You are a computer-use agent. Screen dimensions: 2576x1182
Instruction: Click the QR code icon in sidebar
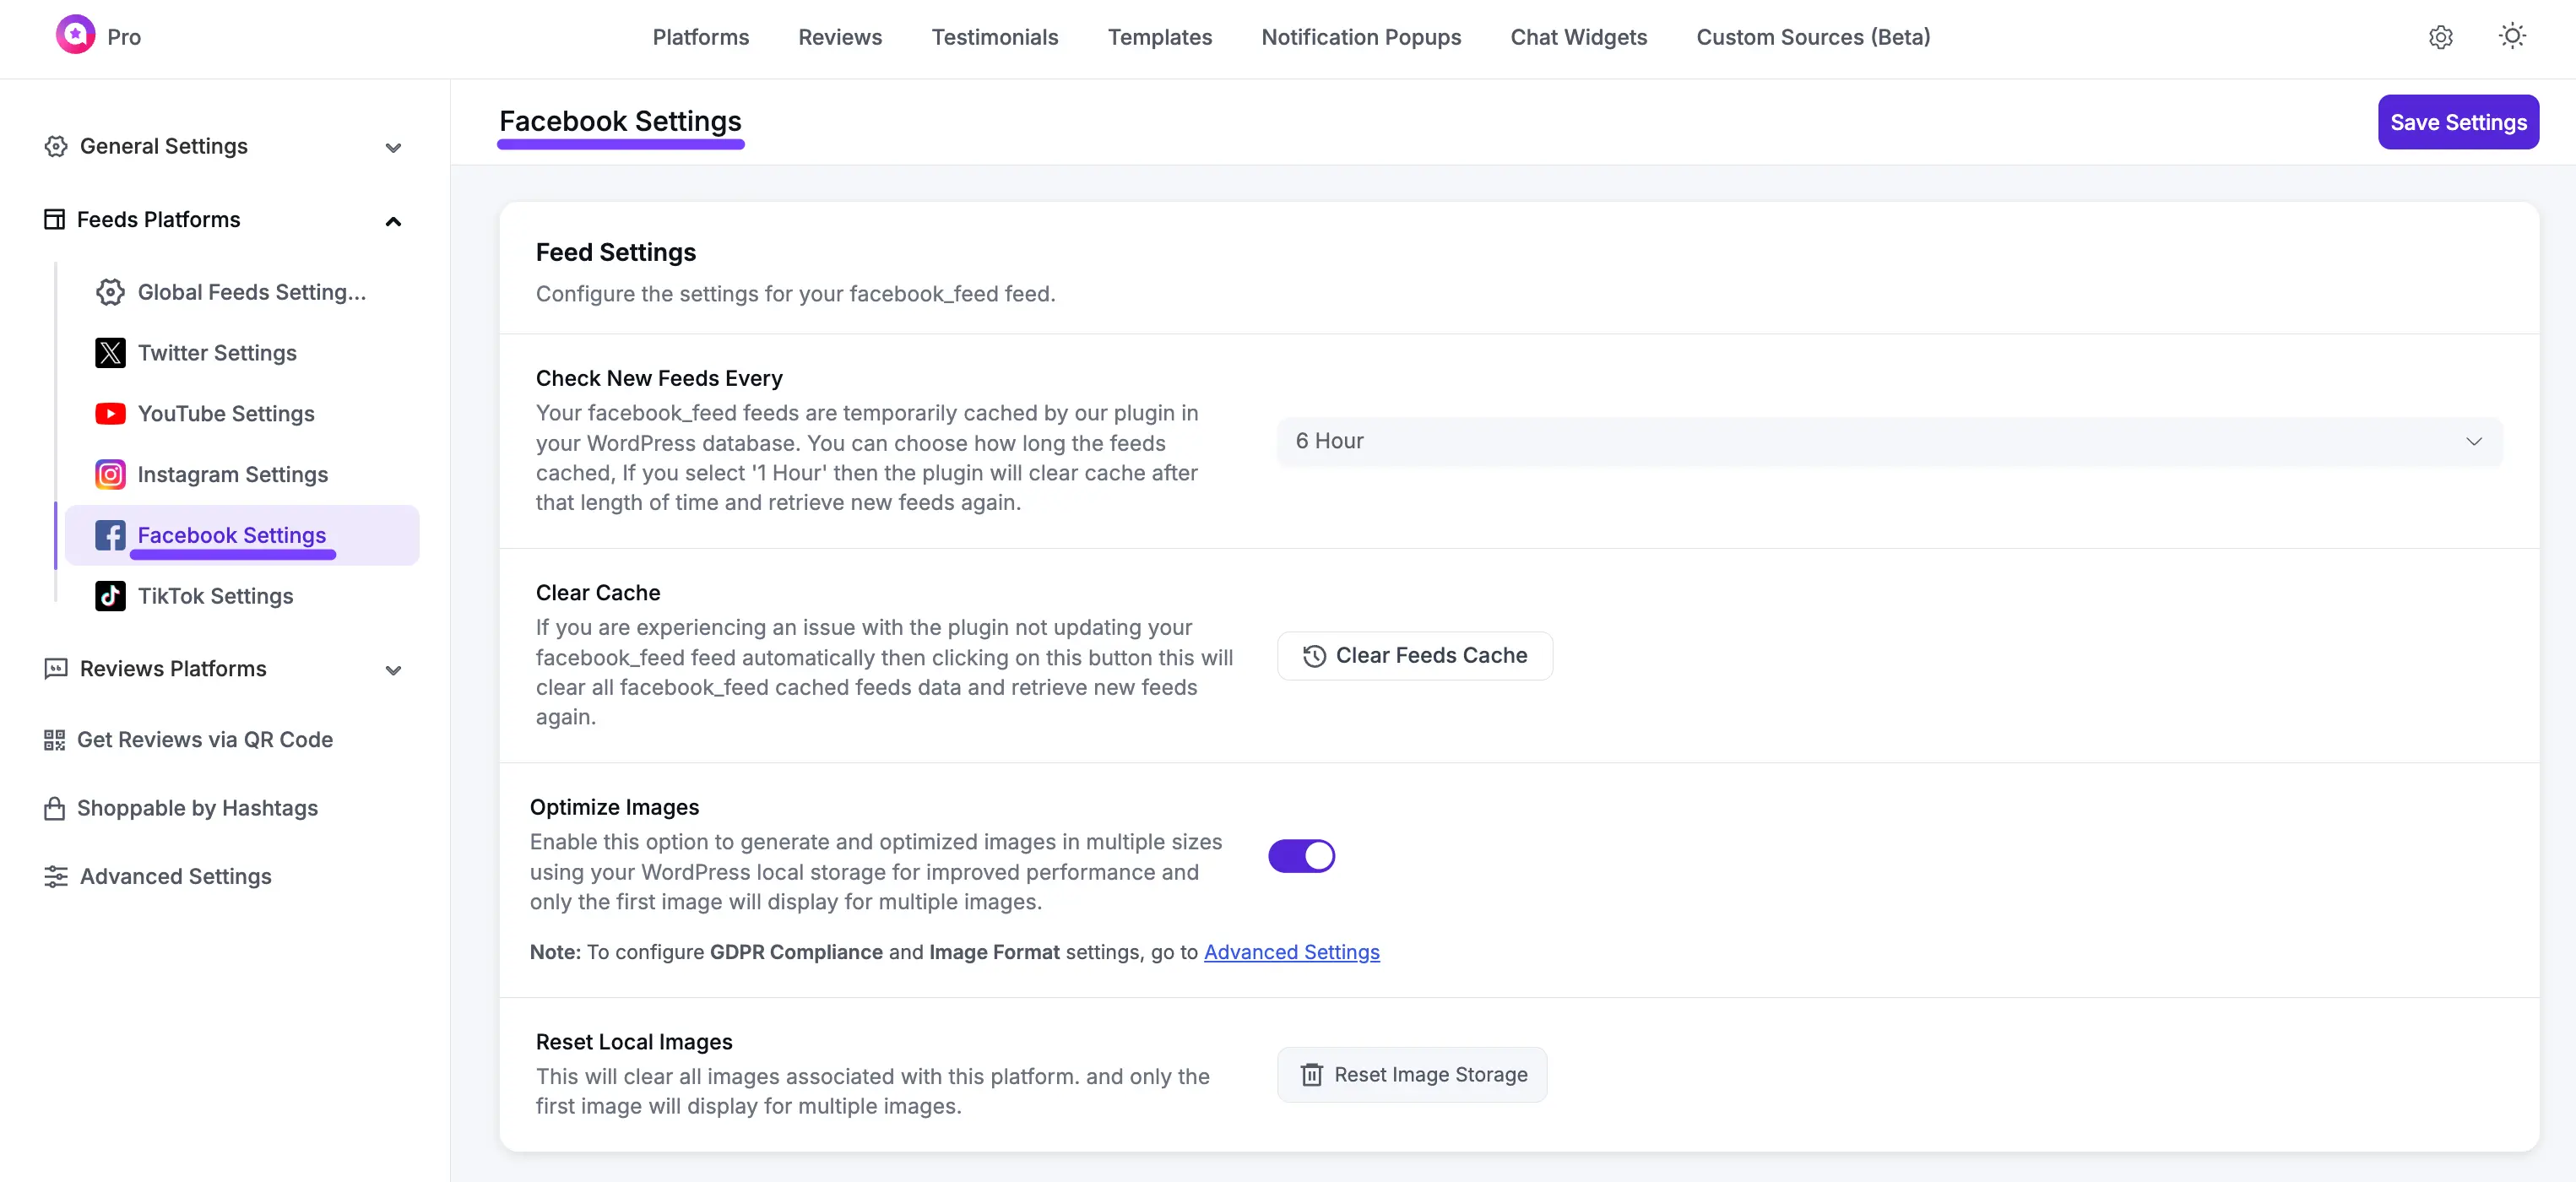(x=54, y=740)
